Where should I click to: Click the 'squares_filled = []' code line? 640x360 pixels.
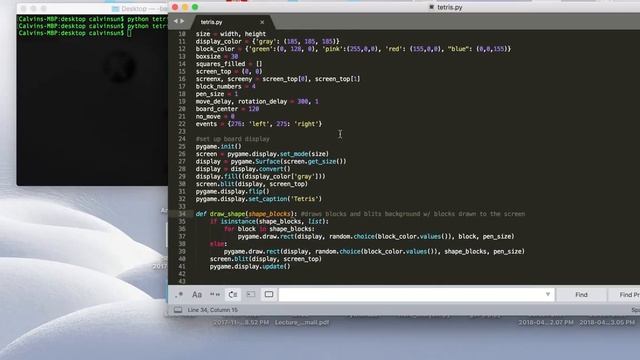(229, 64)
